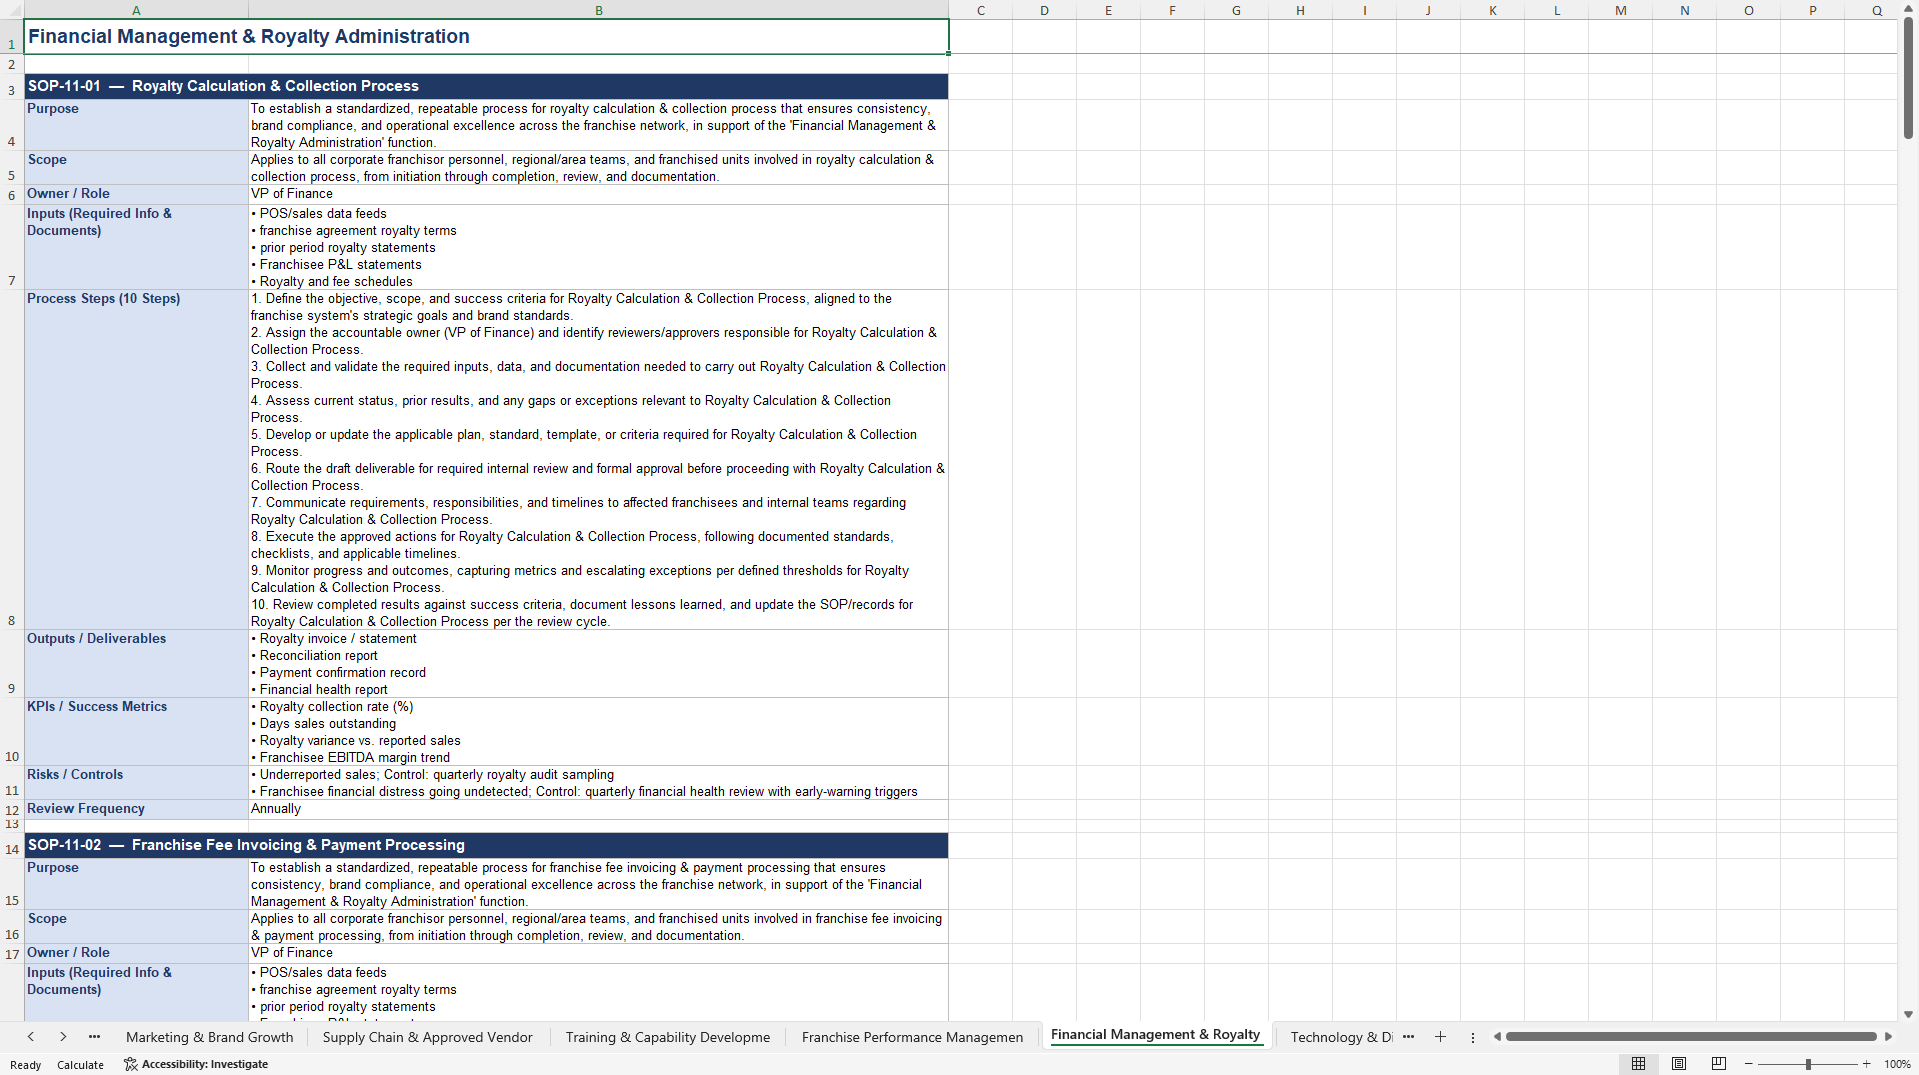Click the vertical scrollbar thumb
Viewport: 1919px width, 1075px height.
pyautogui.click(x=1908, y=78)
